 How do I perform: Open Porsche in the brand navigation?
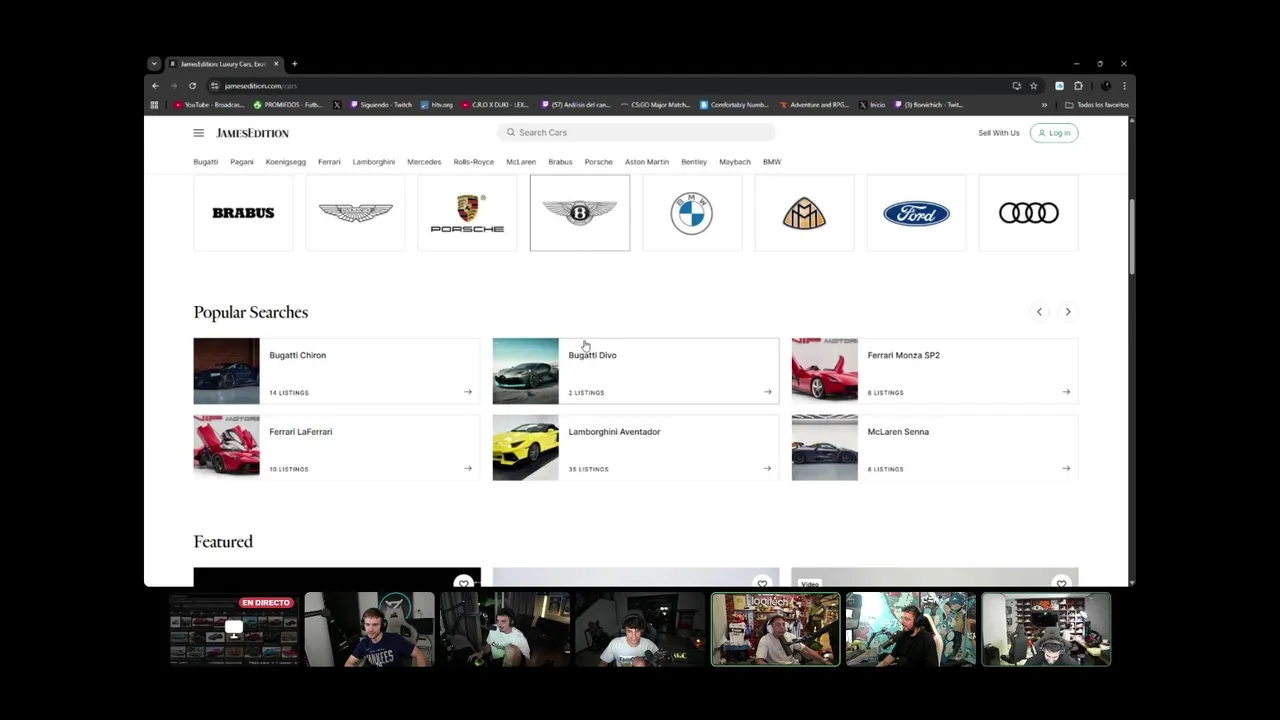[x=598, y=162]
